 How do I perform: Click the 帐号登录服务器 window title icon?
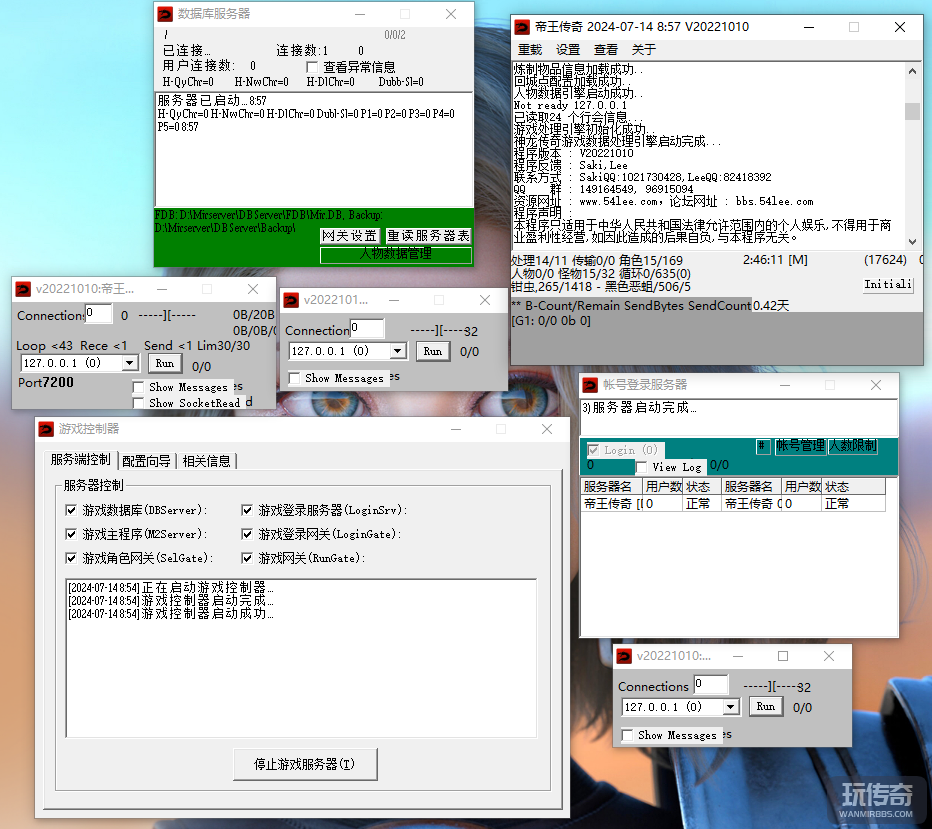tap(590, 385)
